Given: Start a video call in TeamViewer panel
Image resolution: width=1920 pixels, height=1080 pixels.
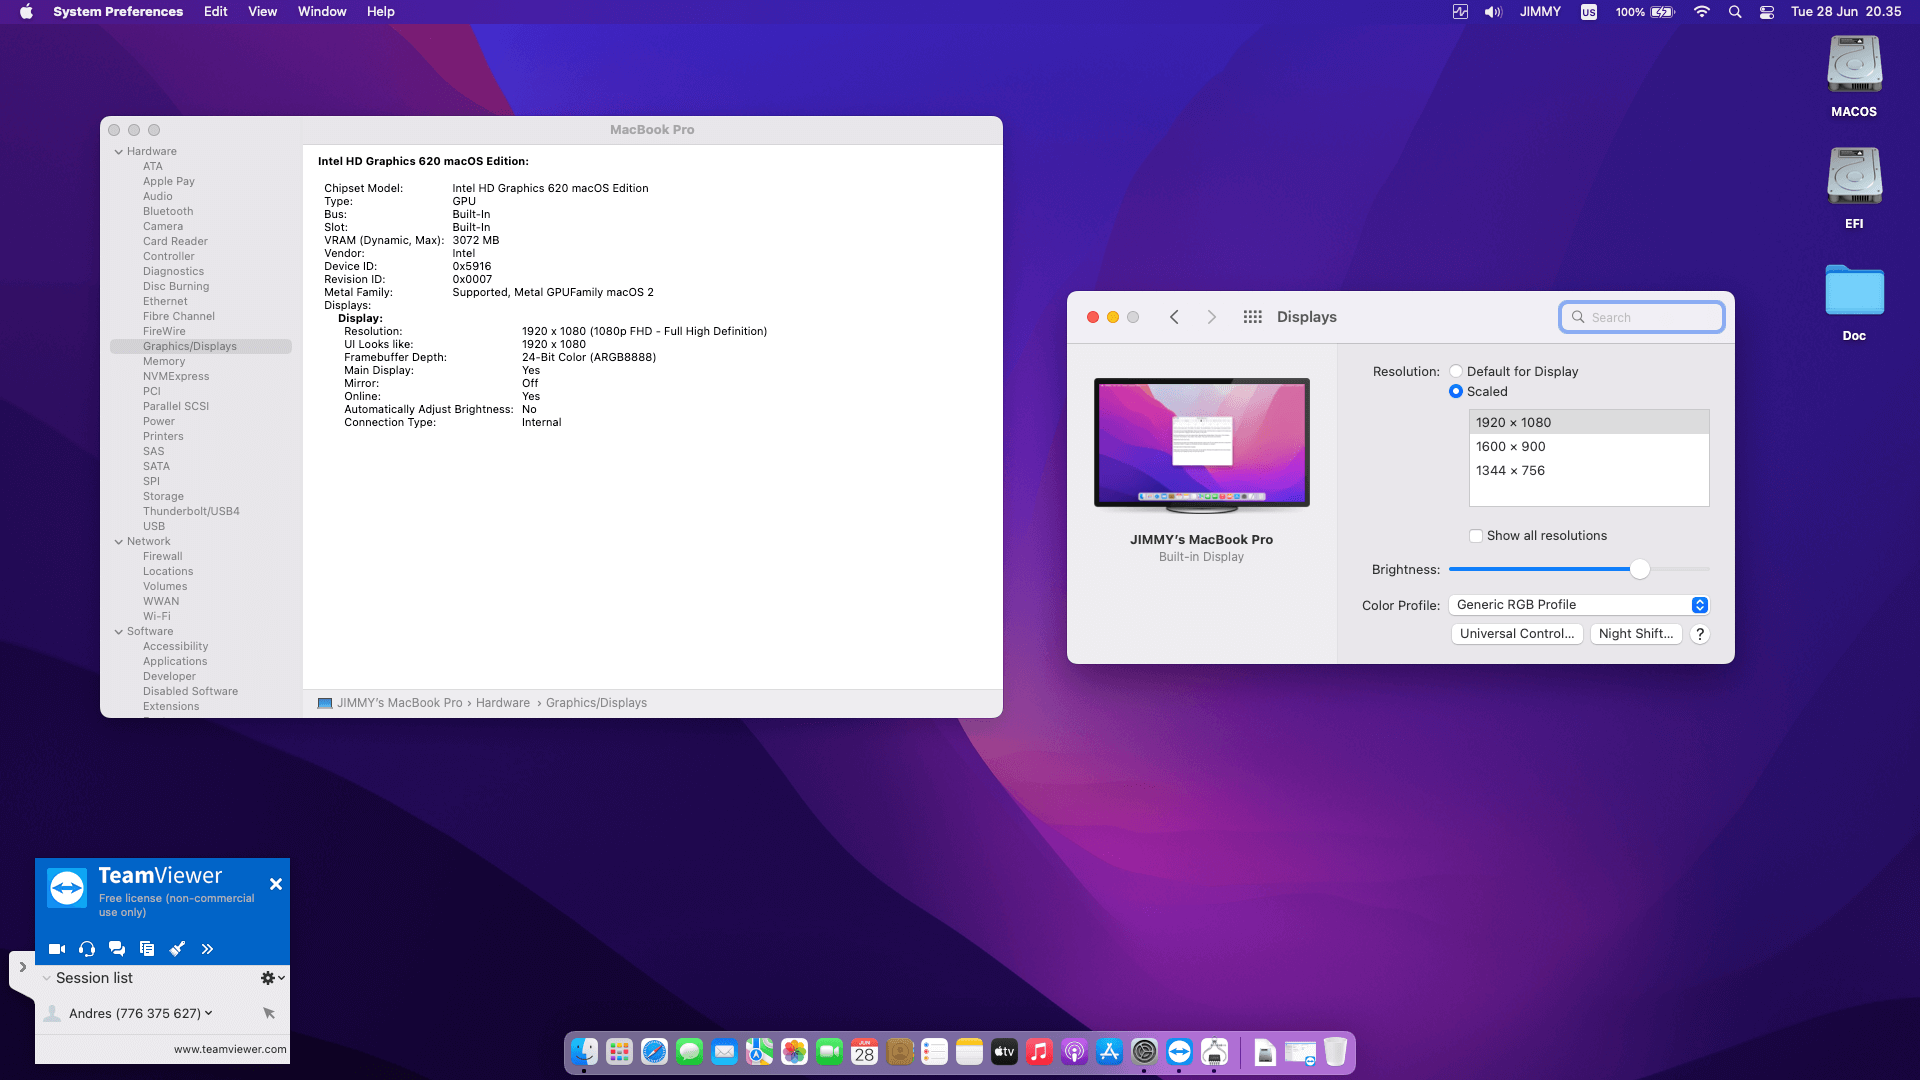Looking at the screenshot, I should [x=57, y=949].
